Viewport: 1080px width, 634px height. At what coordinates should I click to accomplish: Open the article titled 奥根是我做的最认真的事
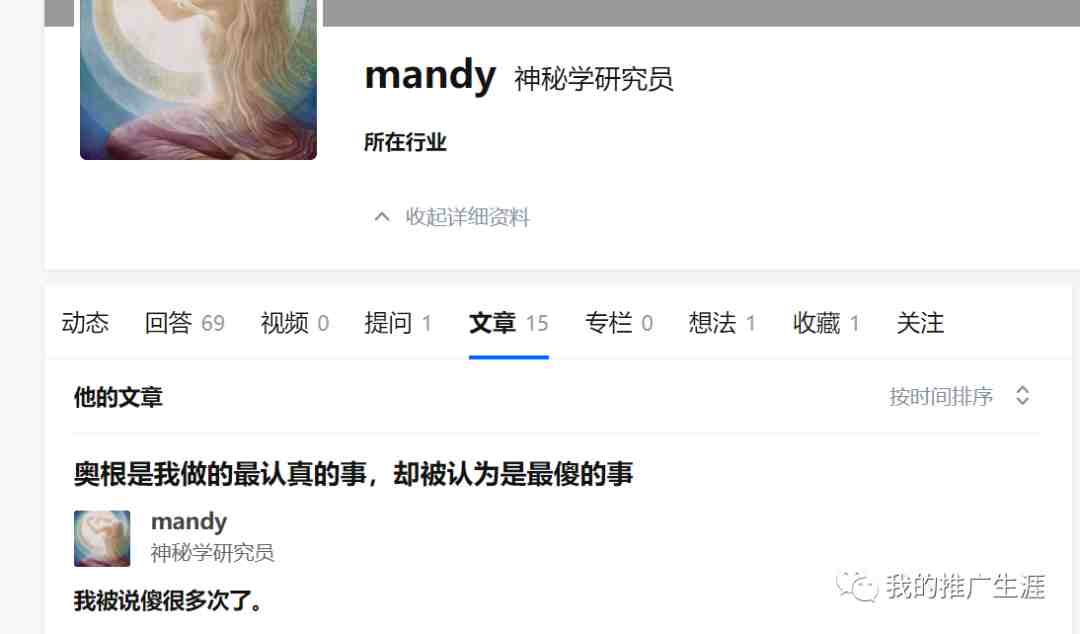coord(353,474)
